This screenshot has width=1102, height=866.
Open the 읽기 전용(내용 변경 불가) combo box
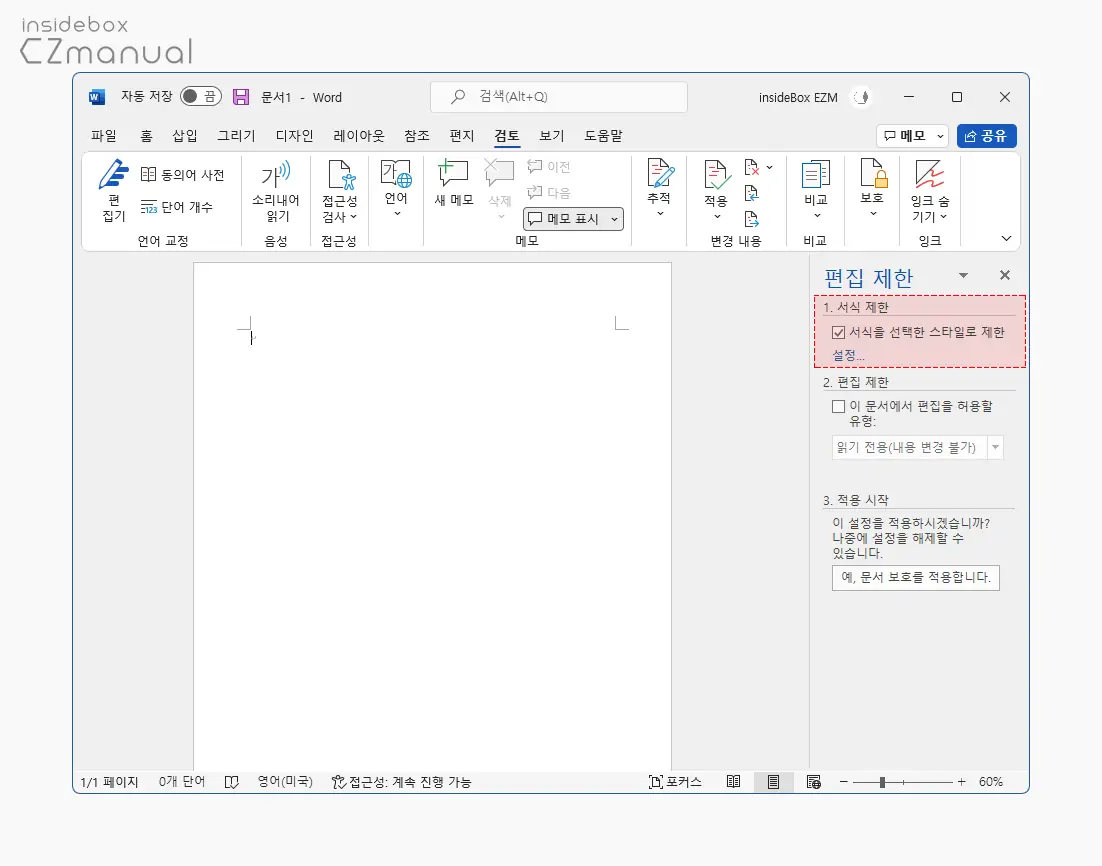pyautogui.click(x=917, y=447)
